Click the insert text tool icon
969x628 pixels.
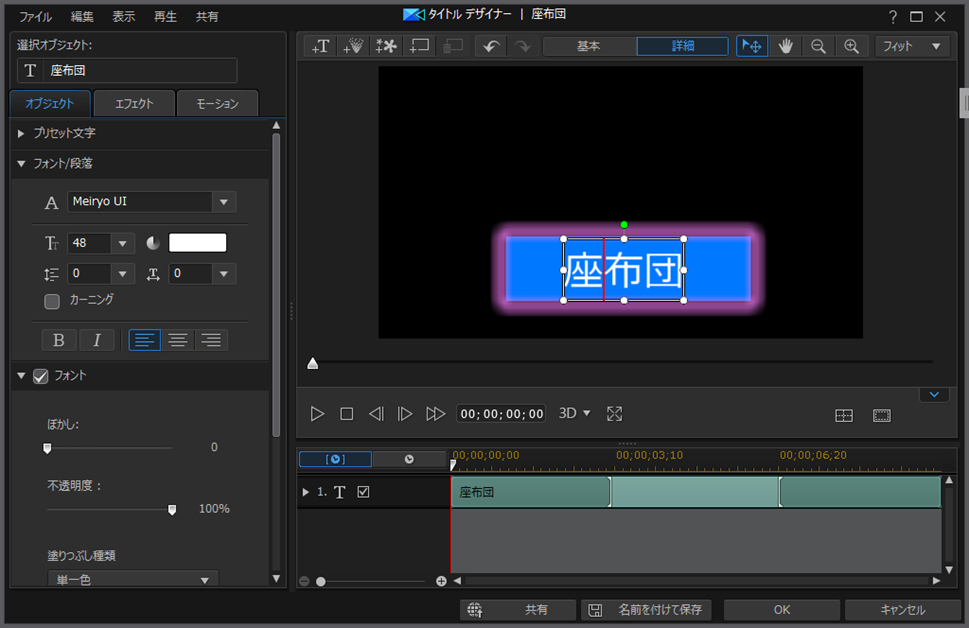321,46
